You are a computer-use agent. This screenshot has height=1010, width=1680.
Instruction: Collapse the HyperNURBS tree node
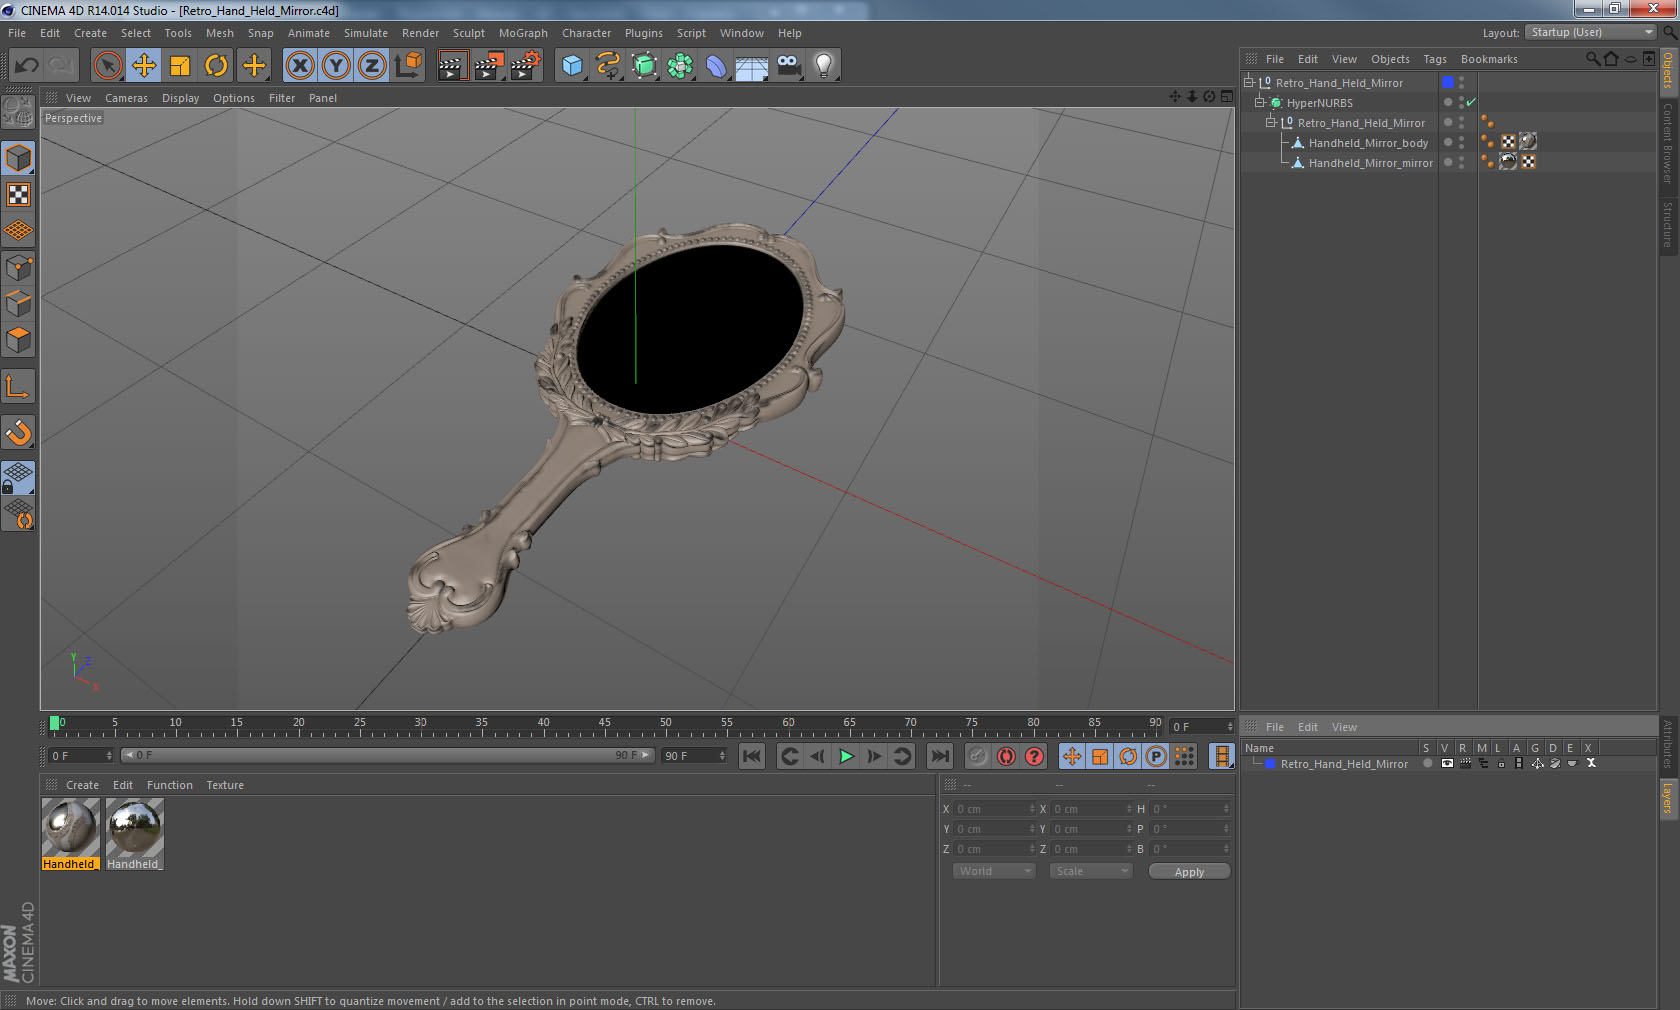(x=1260, y=103)
